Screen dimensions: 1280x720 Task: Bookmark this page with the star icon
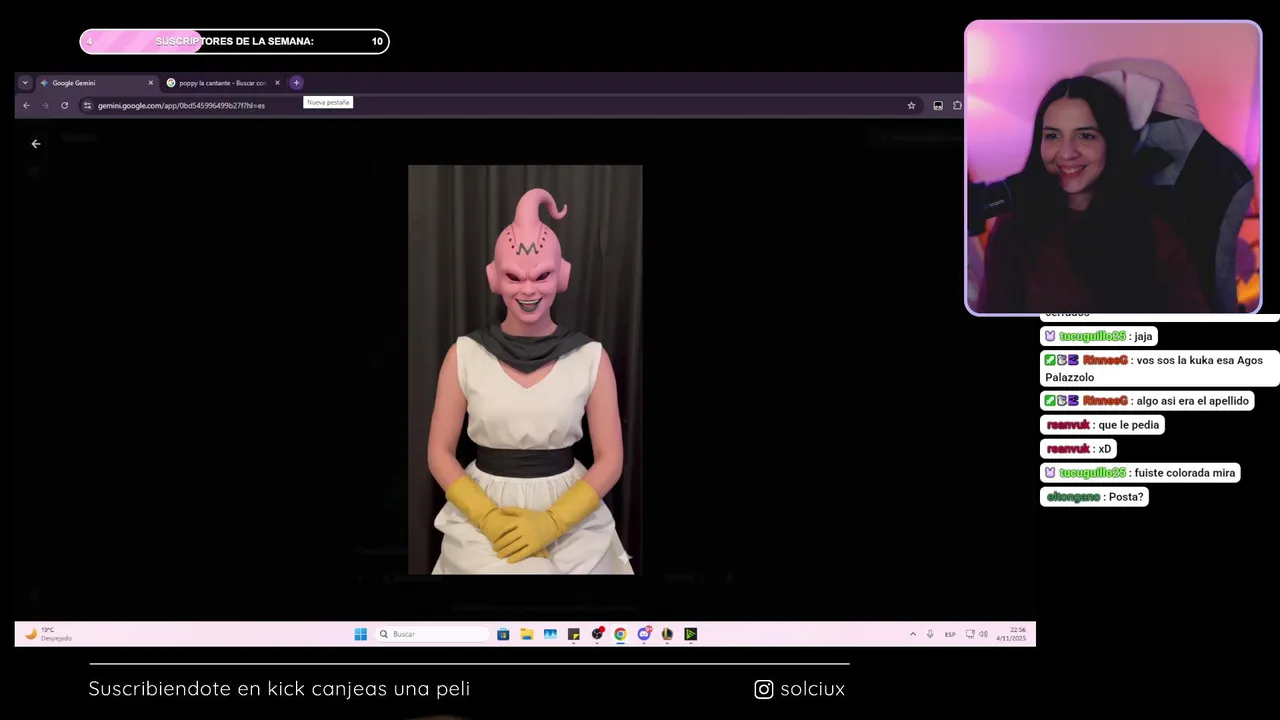[x=911, y=105]
